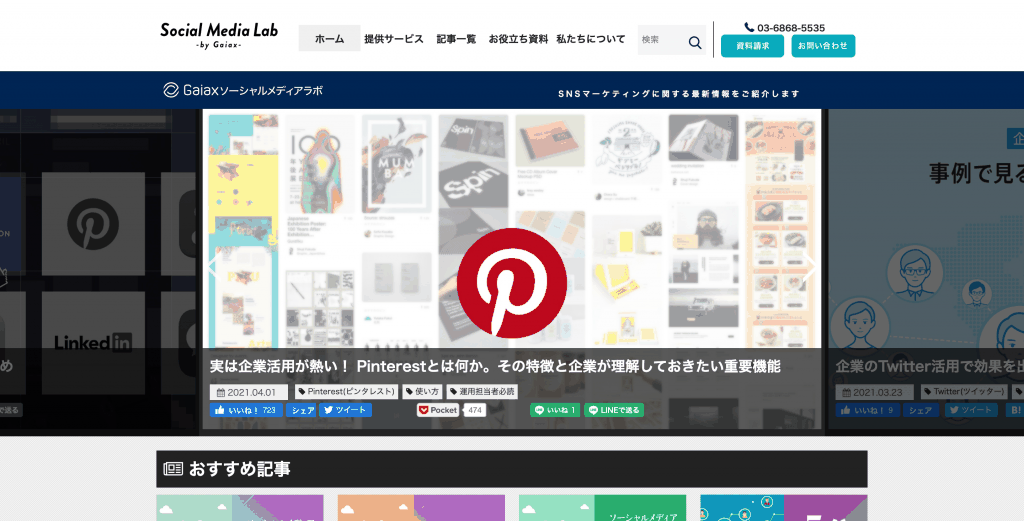Click the Facebook いいね！ 723 button
This screenshot has height=521, width=1024.
pos(246,410)
